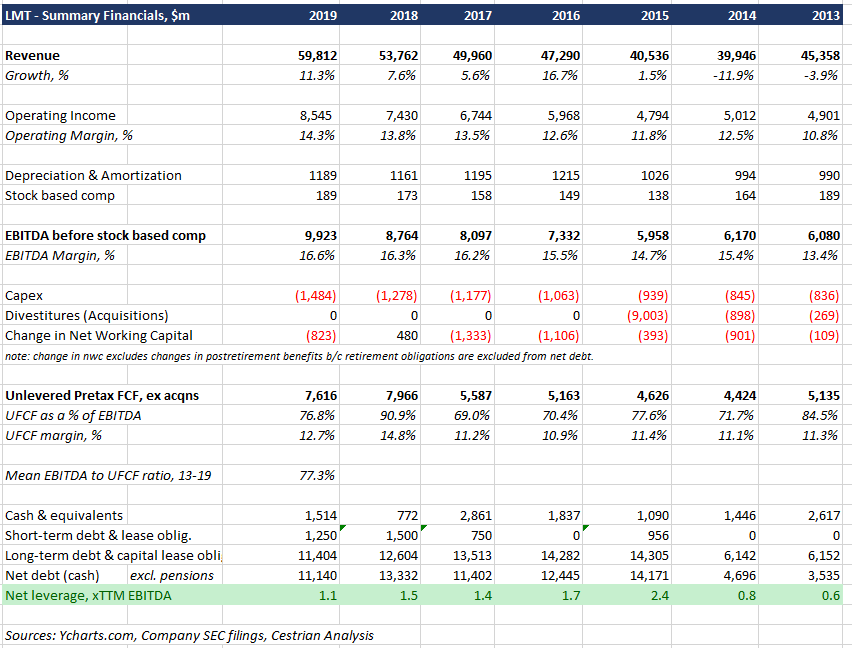
Task: Select 2018 operating income 7,430
Action: coord(402,116)
